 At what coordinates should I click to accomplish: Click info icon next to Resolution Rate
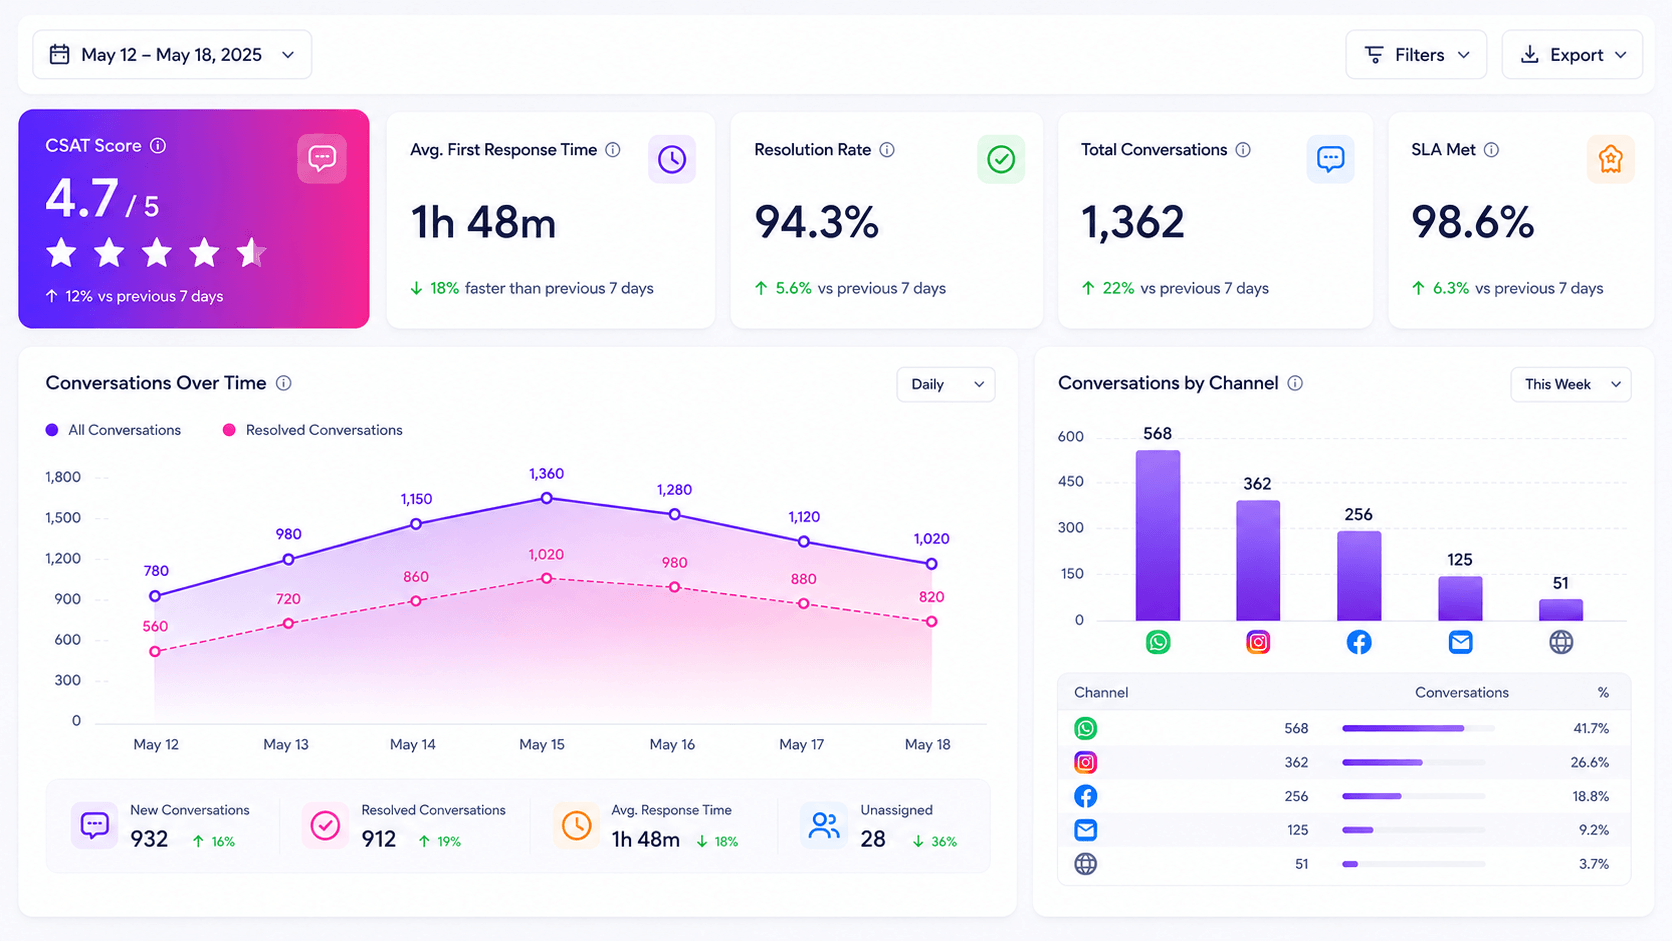point(887,150)
